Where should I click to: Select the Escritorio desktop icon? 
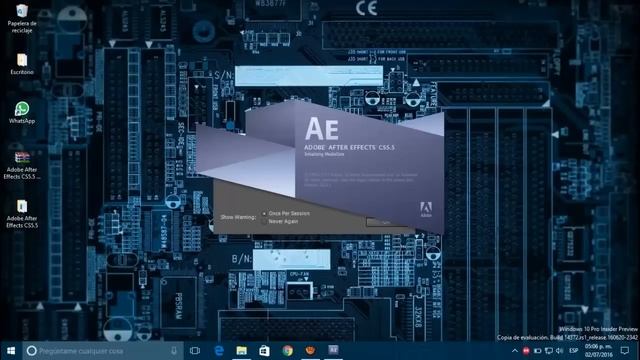tap(22, 64)
